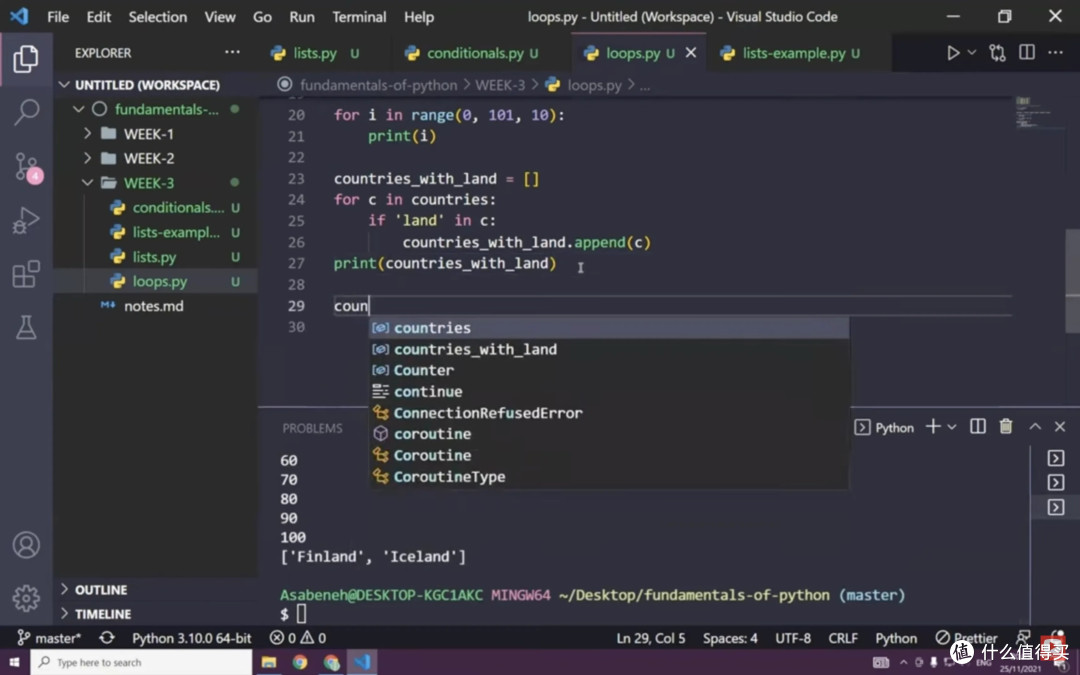Open the Edit menu
The width and height of the screenshot is (1080, 675).
(x=98, y=17)
